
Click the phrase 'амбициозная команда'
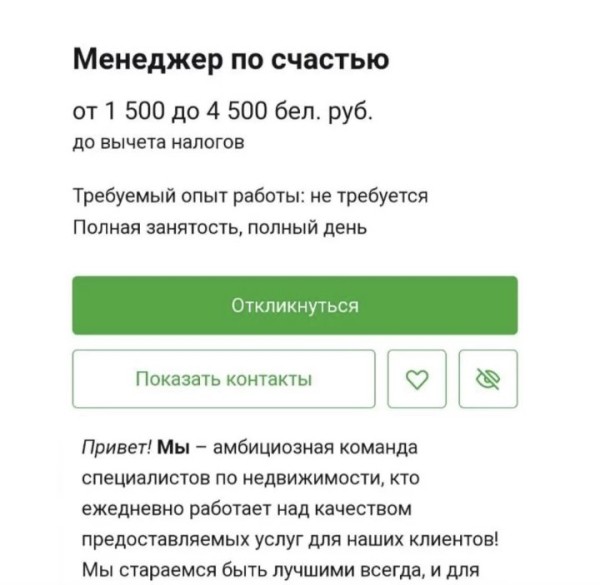coord(300,446)
